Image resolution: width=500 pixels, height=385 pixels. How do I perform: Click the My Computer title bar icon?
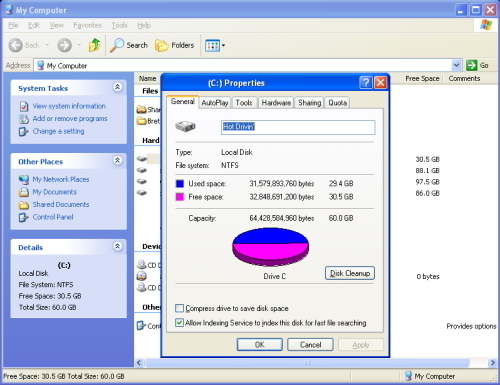pos(9,10)
